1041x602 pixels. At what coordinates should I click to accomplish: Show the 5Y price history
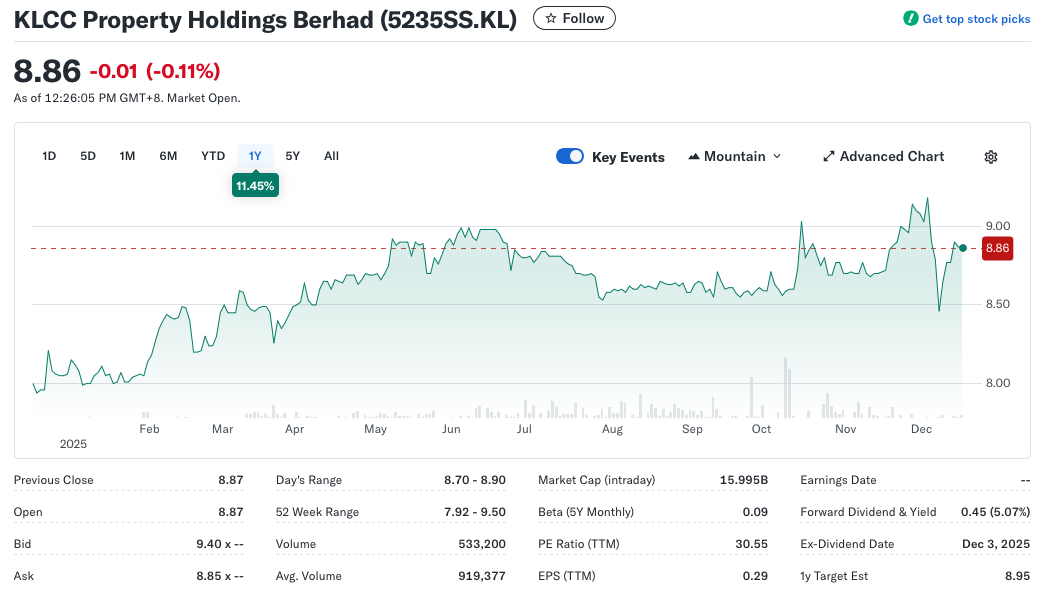point(293,156)
